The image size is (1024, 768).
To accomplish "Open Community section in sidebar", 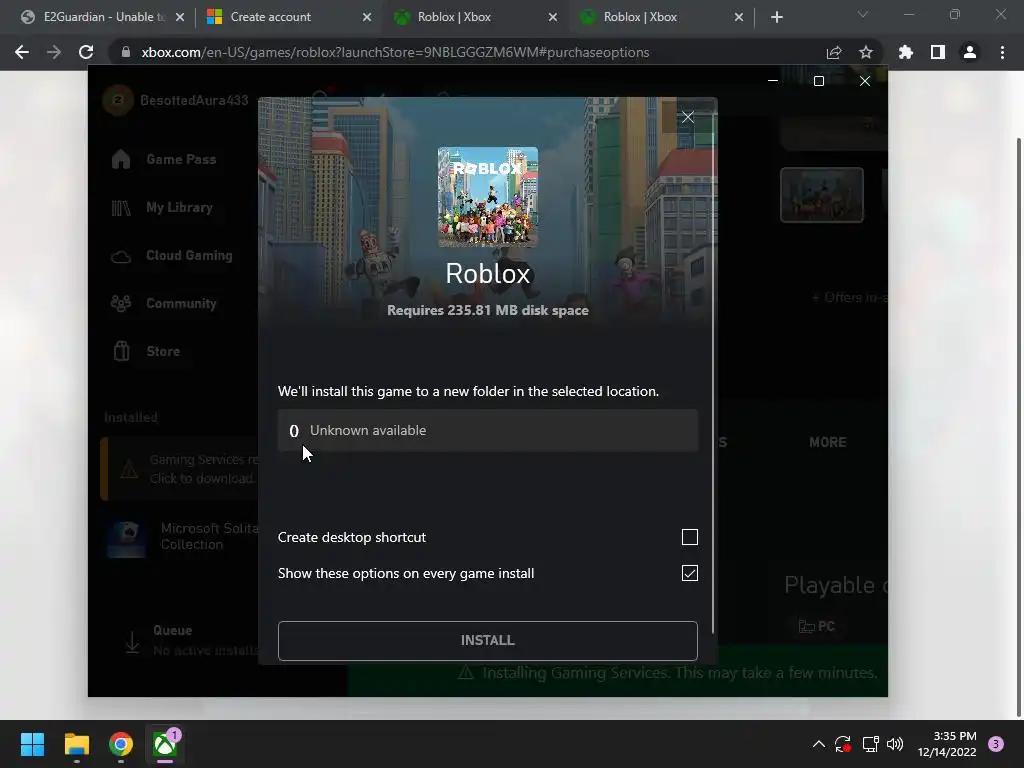I will pyautogui.click(x=181, y=303).
